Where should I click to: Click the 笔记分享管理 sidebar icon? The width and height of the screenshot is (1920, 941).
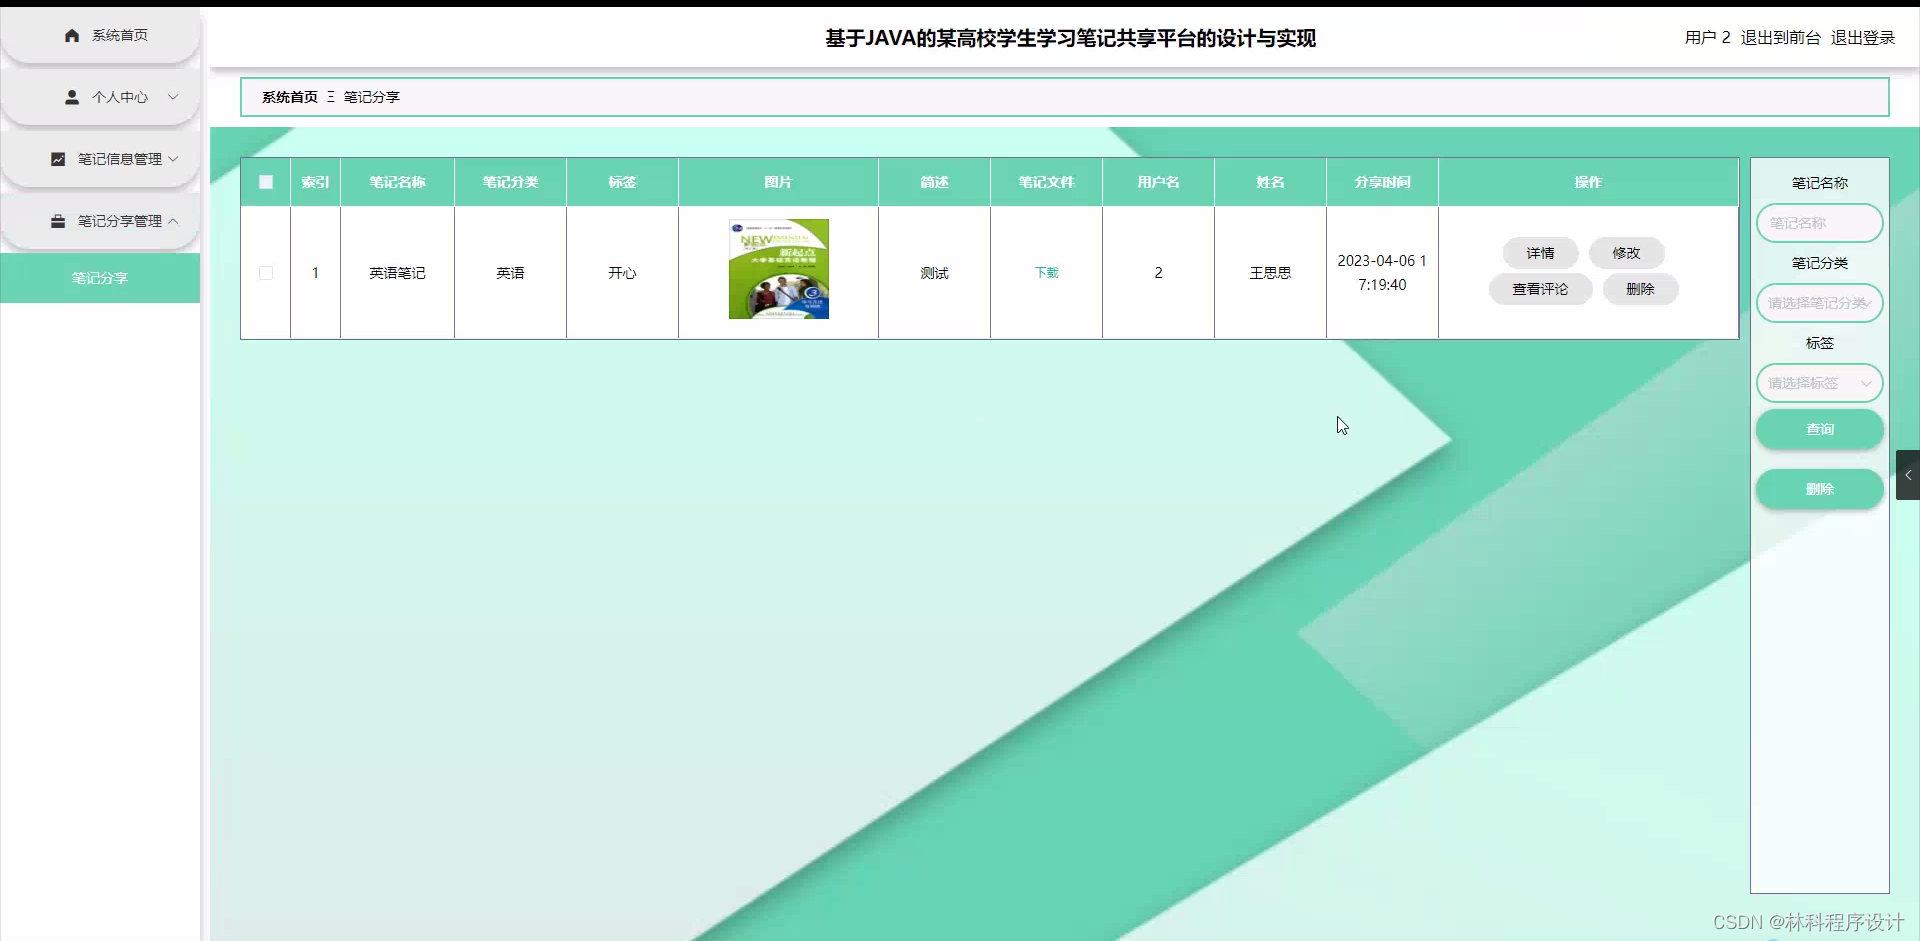click(58, 221)
